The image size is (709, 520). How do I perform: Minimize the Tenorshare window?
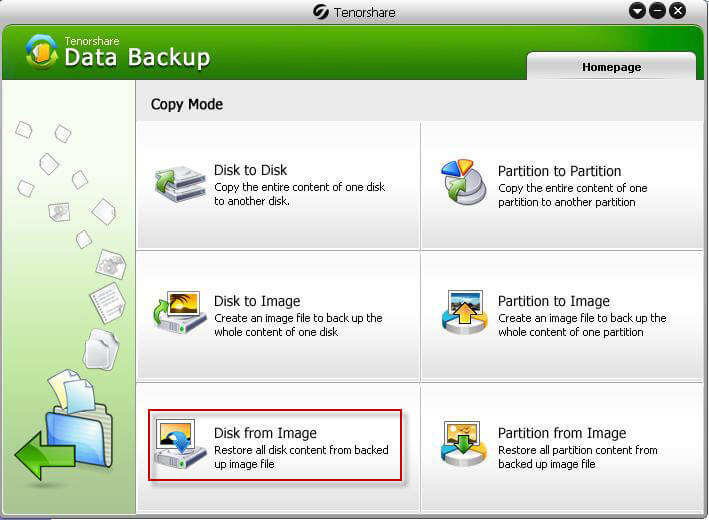click(x=658, y=11)
